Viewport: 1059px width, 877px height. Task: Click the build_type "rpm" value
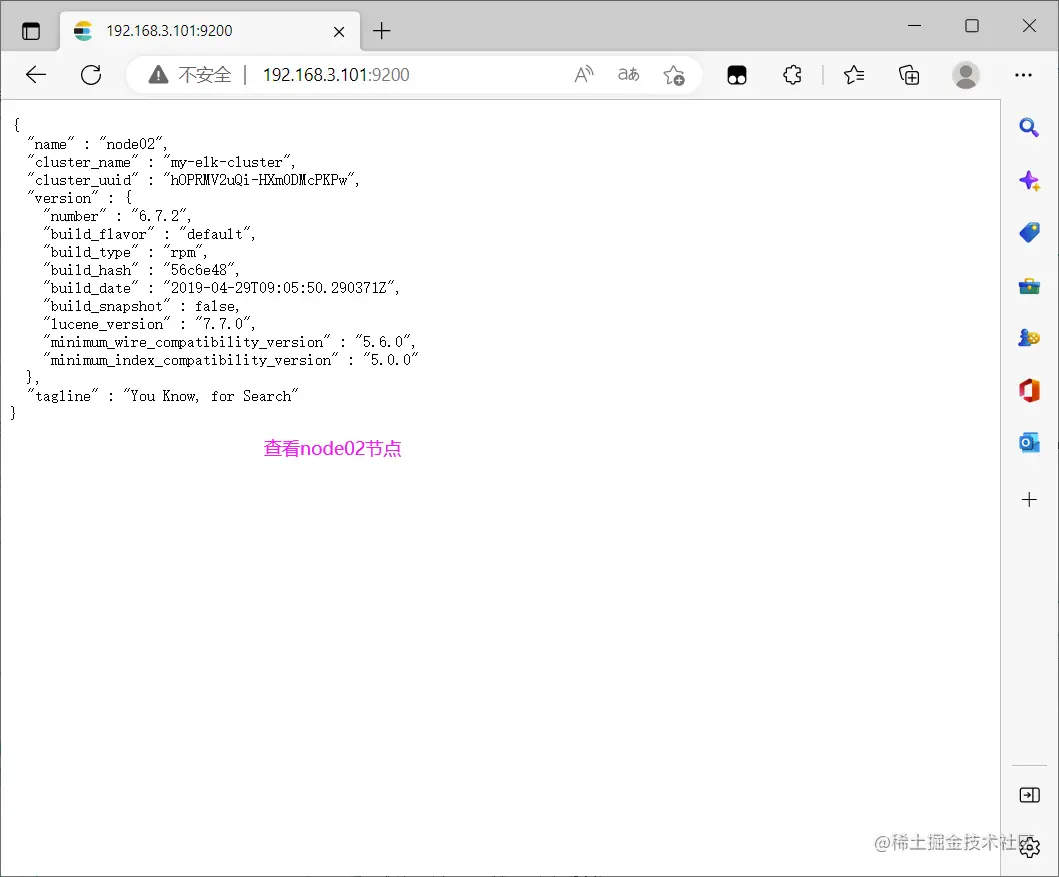point(183,253)
